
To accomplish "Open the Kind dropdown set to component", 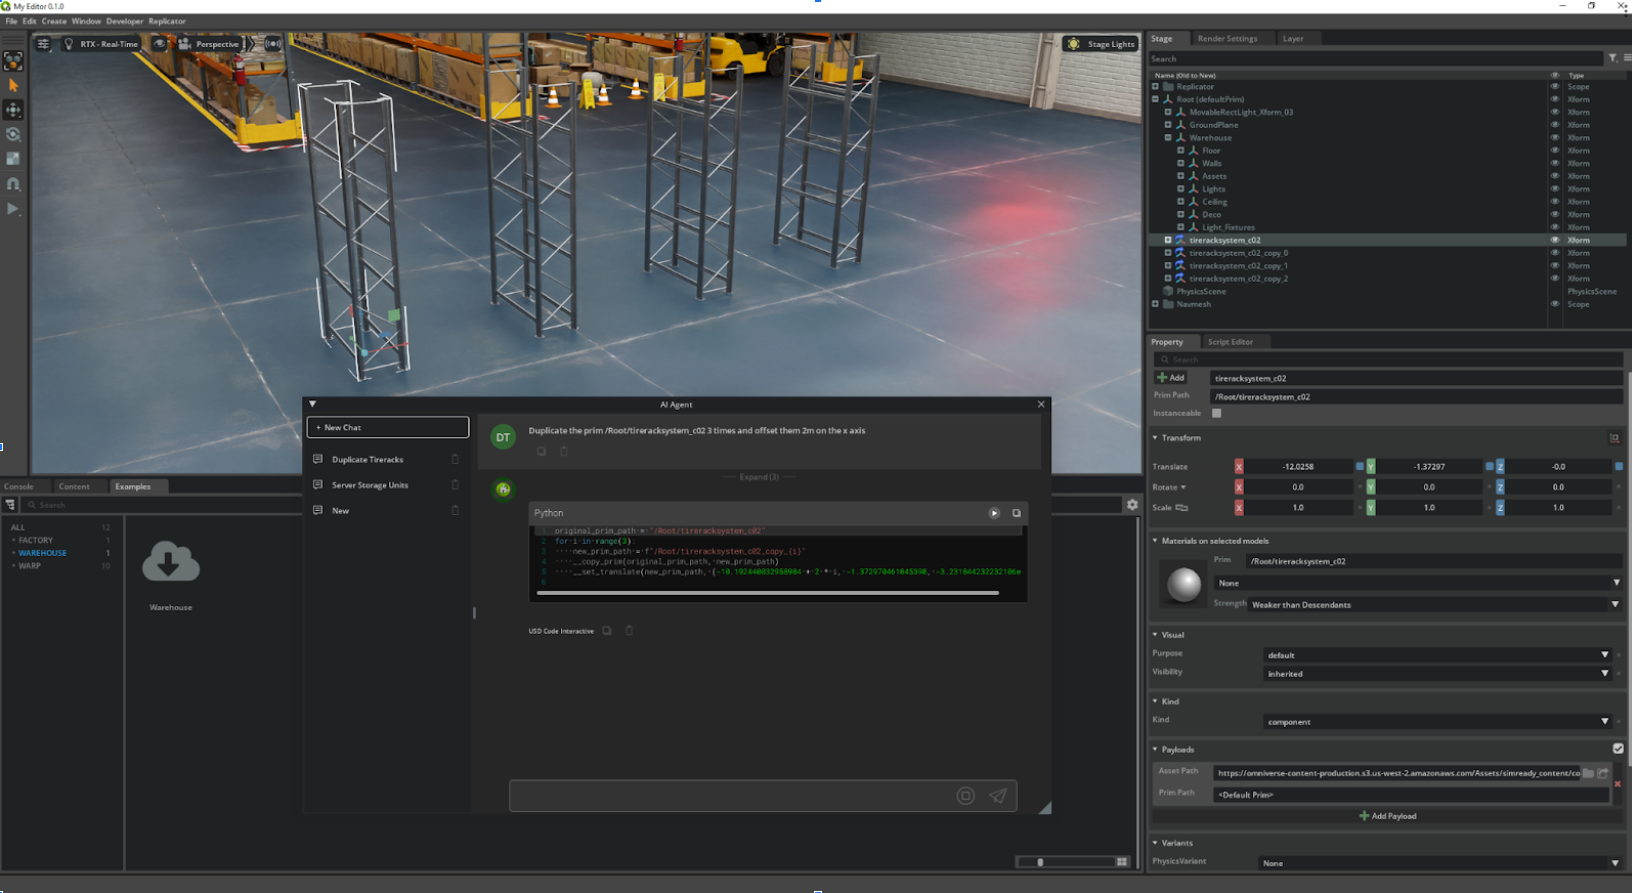I will click(1439, 721).
